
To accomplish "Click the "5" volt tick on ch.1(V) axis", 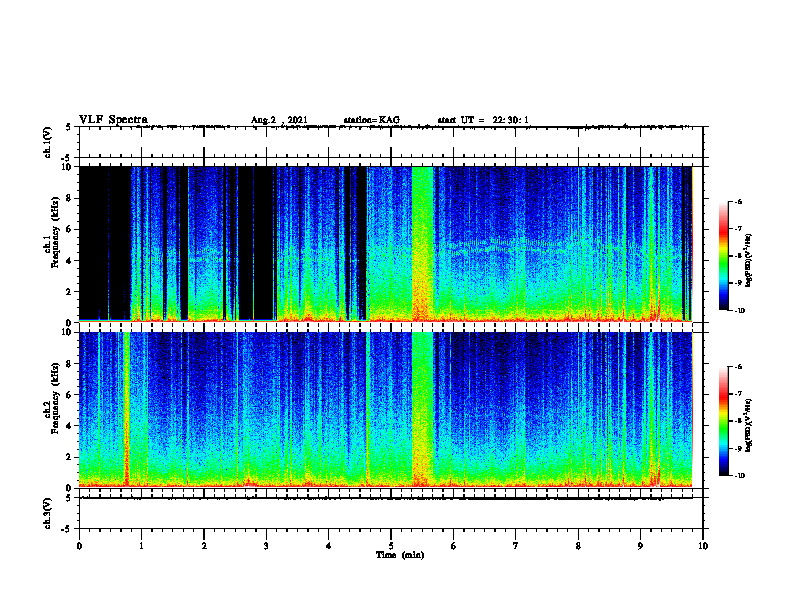I will (68, 127).
